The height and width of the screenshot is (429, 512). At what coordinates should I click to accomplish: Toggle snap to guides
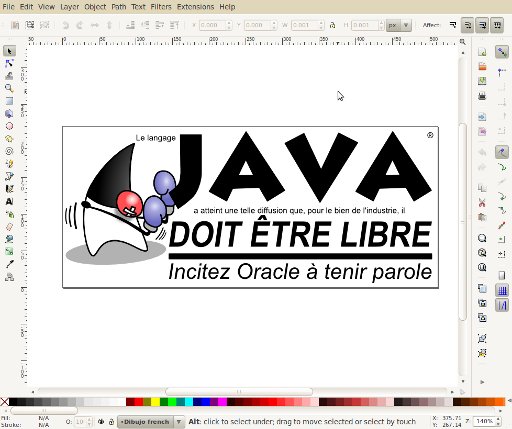tap(502, 305)
